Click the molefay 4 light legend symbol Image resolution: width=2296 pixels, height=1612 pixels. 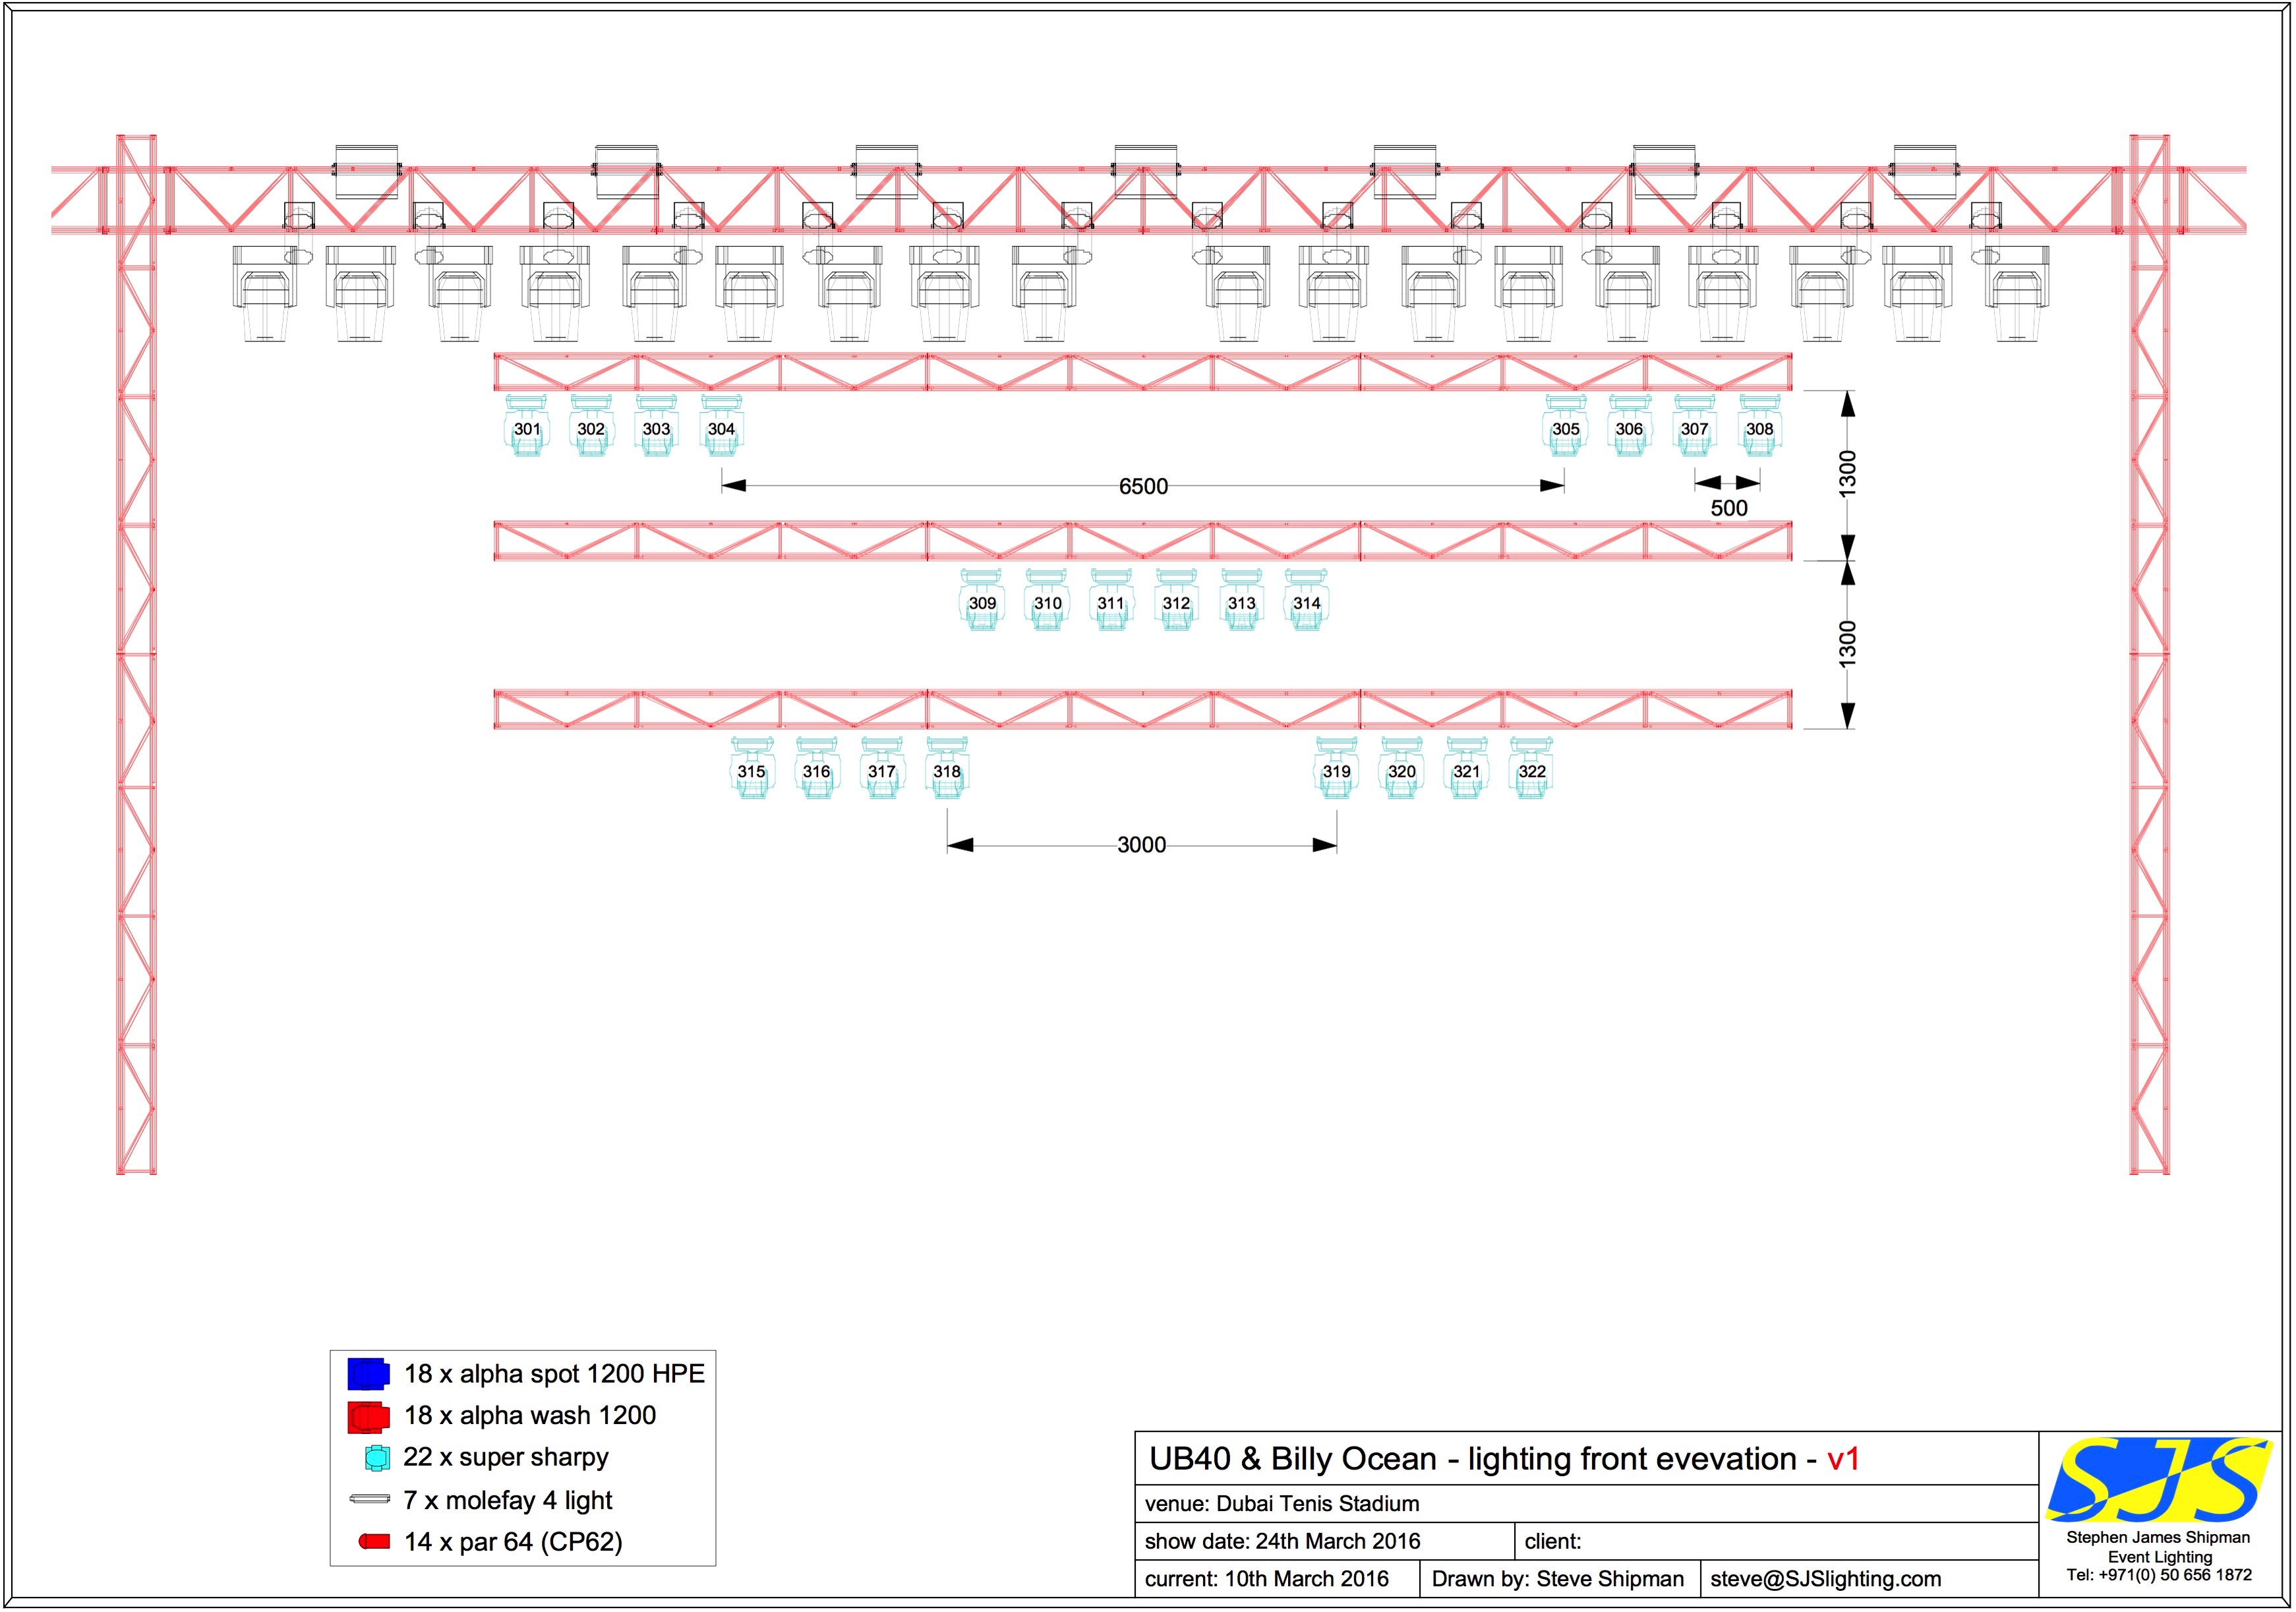369,1499
